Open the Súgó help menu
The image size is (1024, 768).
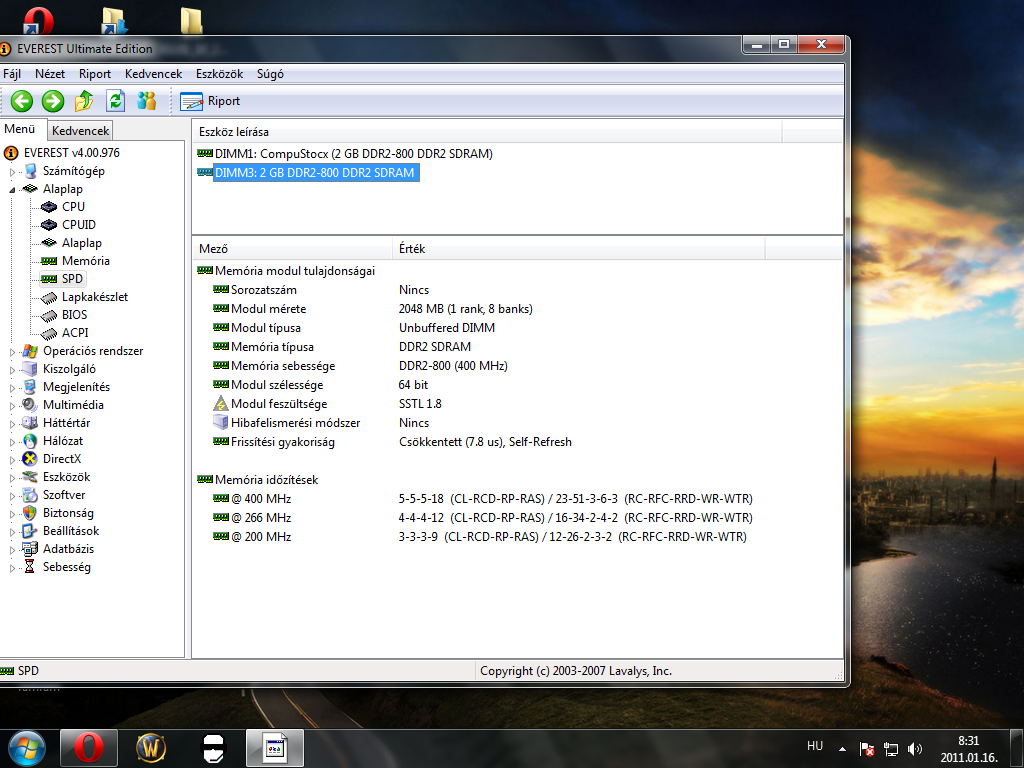click(270, 74)
